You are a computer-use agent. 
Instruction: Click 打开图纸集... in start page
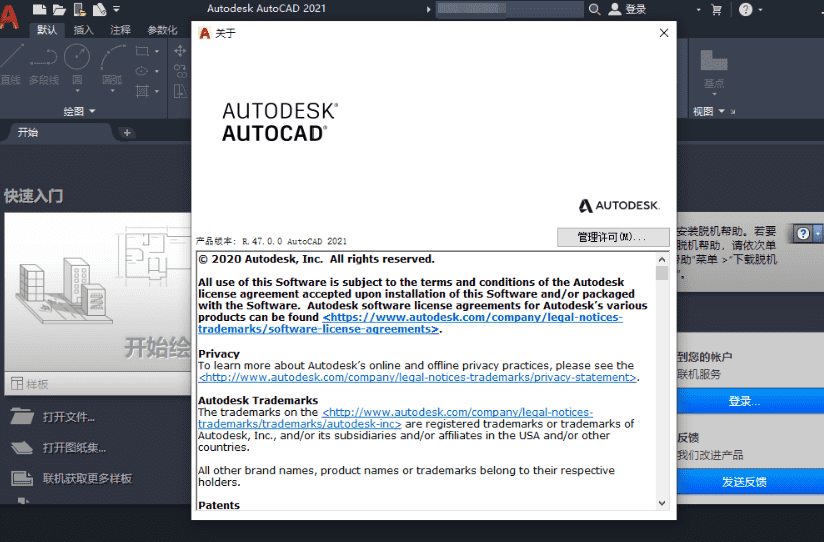point(58,447)
